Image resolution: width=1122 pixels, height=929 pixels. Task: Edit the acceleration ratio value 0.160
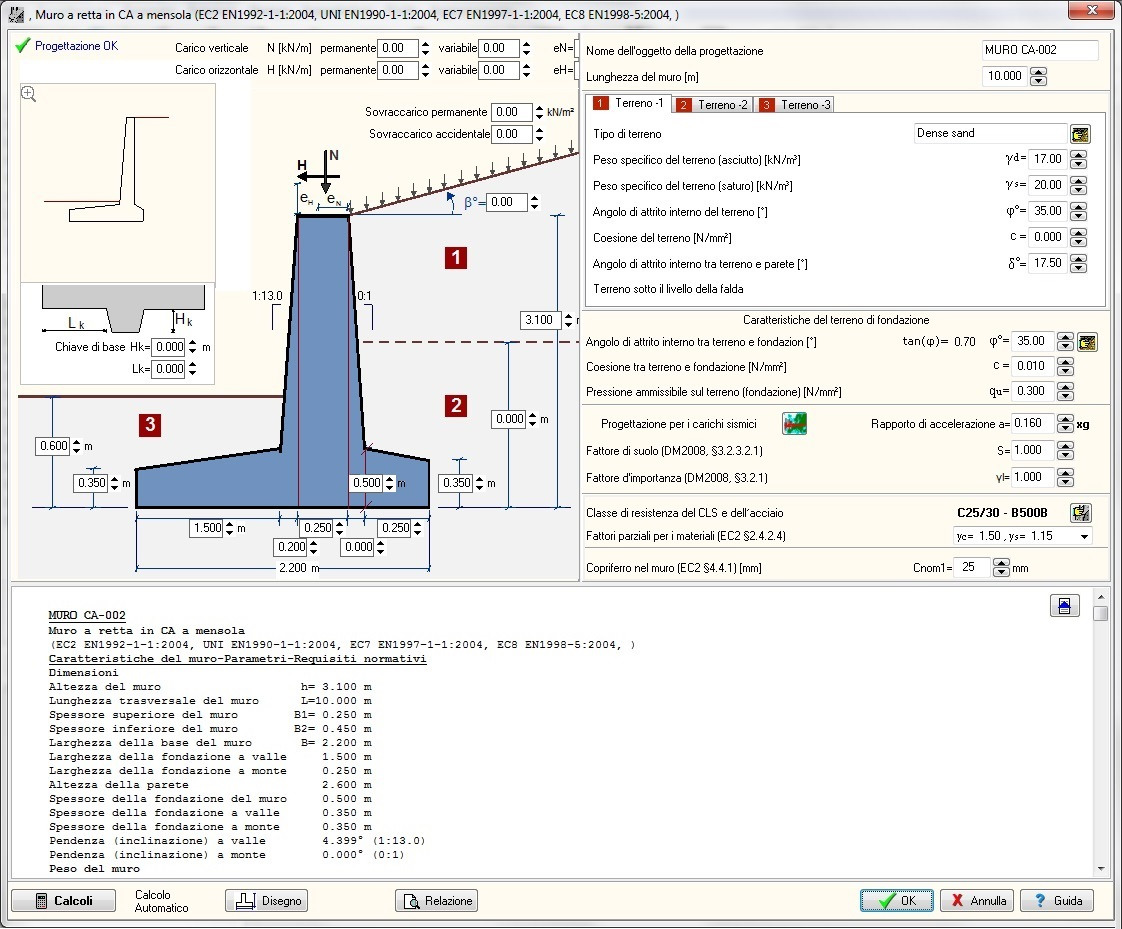point(1033,423)
